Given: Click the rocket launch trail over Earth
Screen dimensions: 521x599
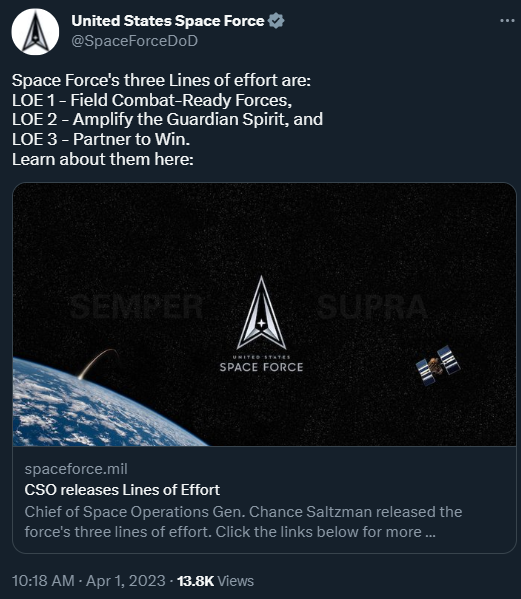Looking at the screenshot, I should tap(97, 364).
